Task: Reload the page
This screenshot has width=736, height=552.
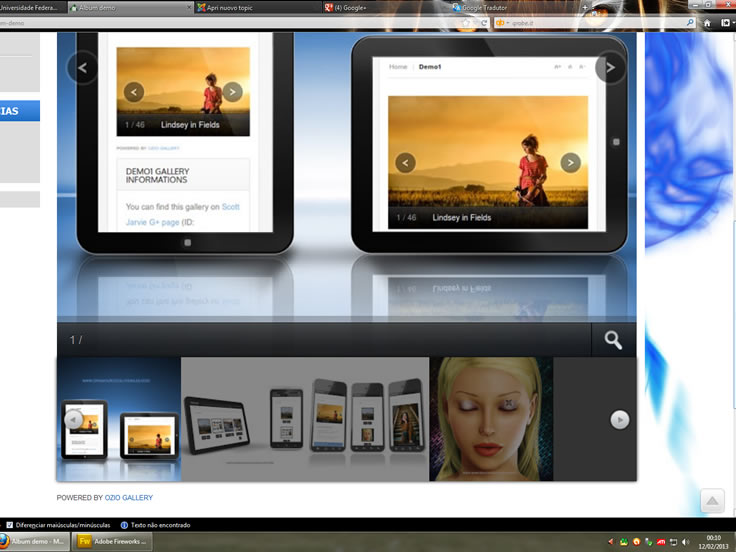Action: pyautogui.click(x=483, y=23)
